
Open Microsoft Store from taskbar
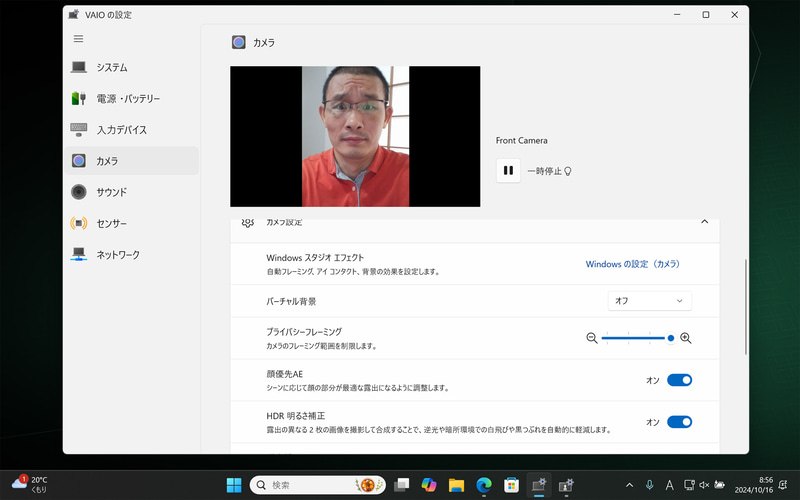tap(511, 485)
